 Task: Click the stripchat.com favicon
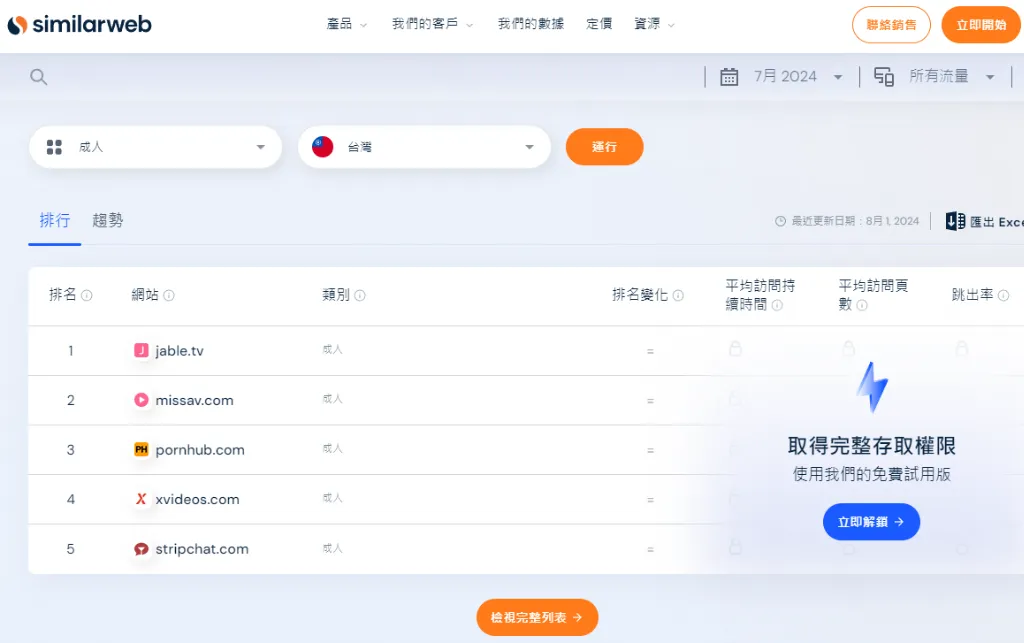141,549
